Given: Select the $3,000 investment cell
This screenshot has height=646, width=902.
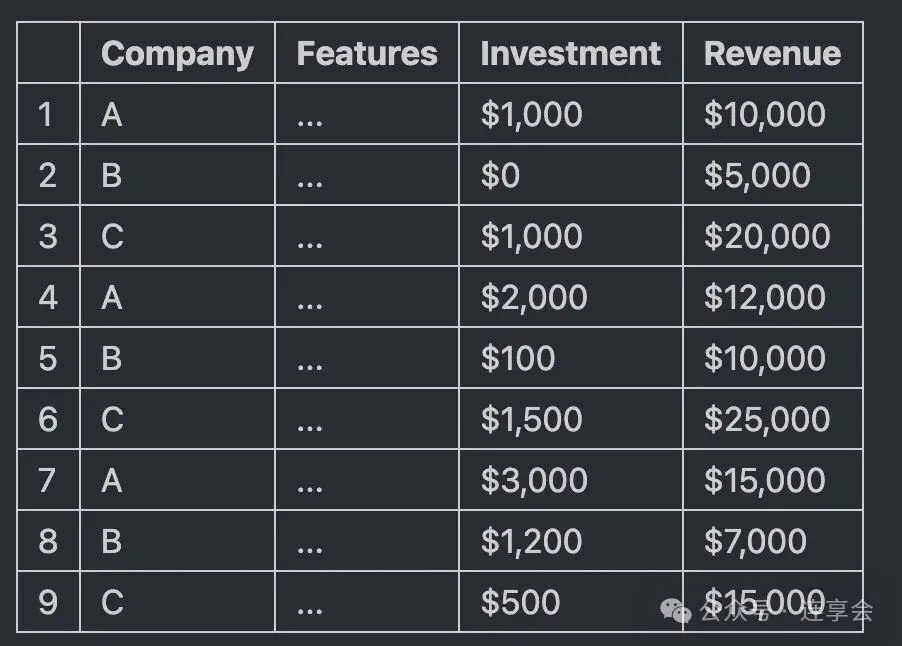Looking at the screenshot, I should pos(571,480).
